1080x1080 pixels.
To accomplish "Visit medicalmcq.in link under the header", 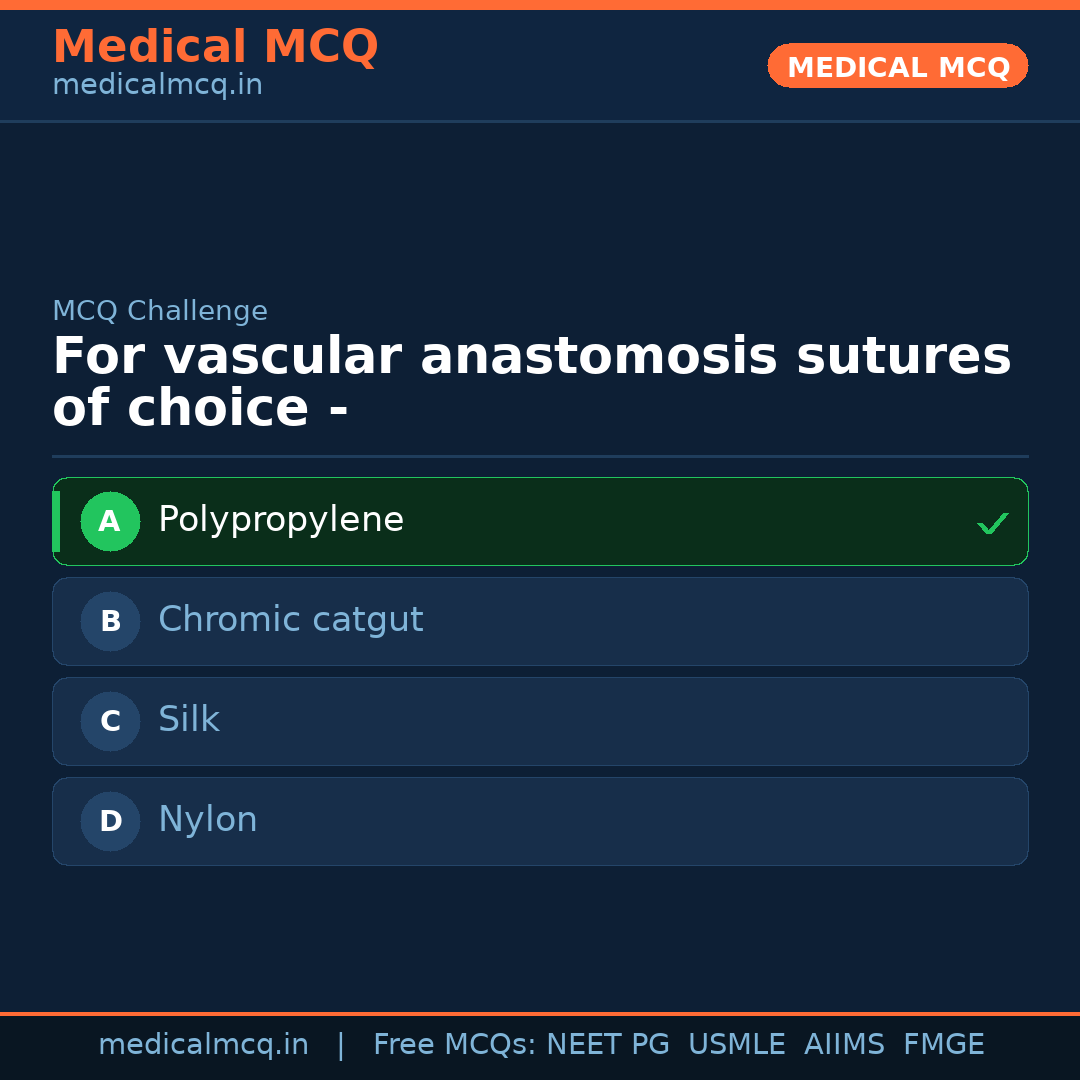I will [x=157, y=85].
